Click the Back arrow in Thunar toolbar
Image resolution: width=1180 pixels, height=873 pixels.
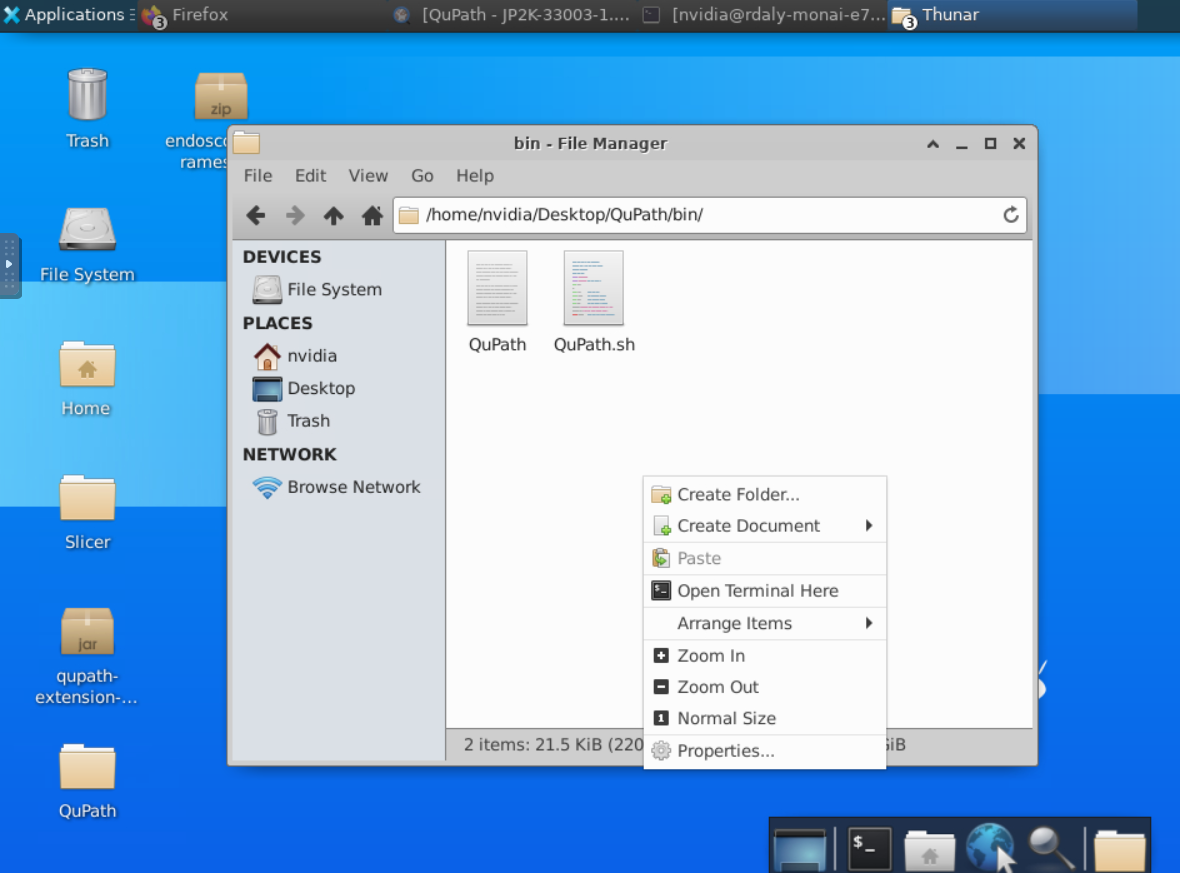255,215
